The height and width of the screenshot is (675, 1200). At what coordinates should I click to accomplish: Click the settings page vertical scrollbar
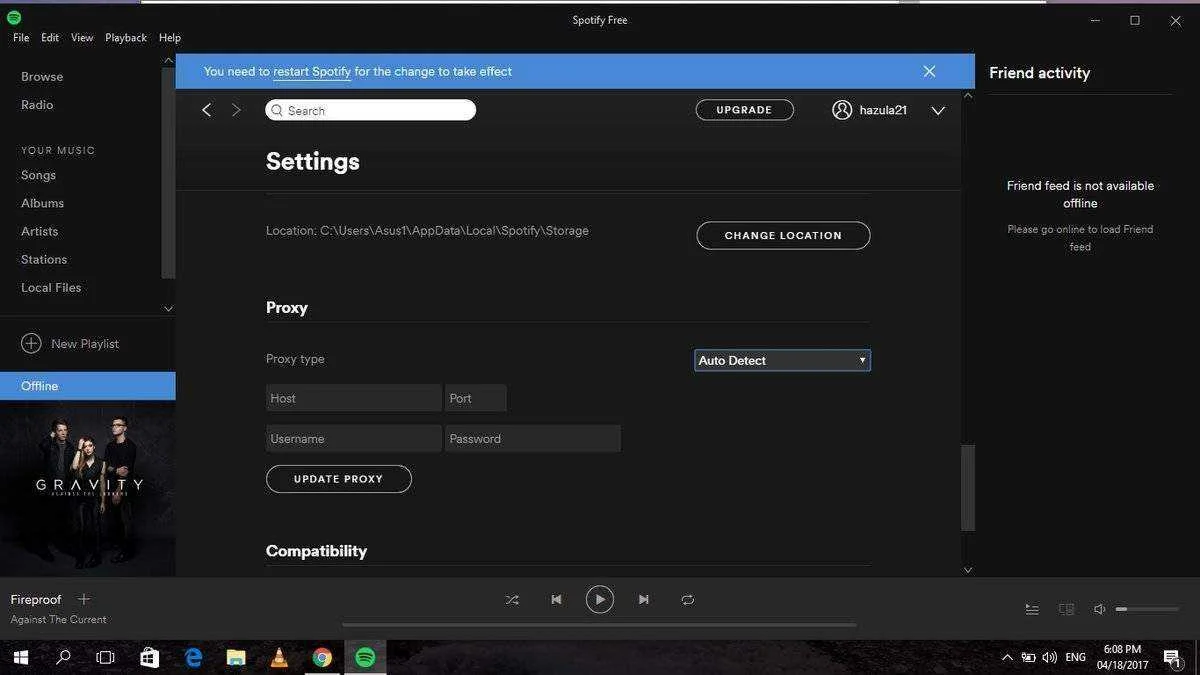[x=967, y=487]
